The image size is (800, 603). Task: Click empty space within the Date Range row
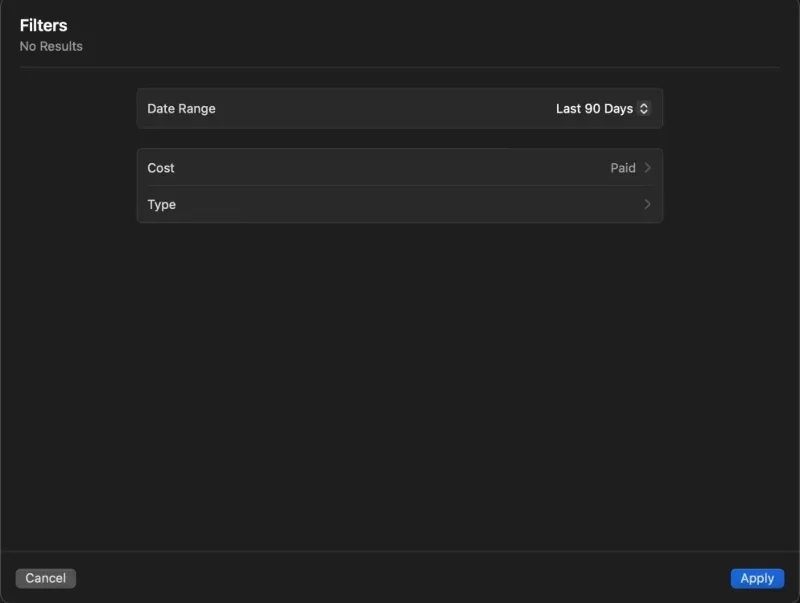(380, 108)
